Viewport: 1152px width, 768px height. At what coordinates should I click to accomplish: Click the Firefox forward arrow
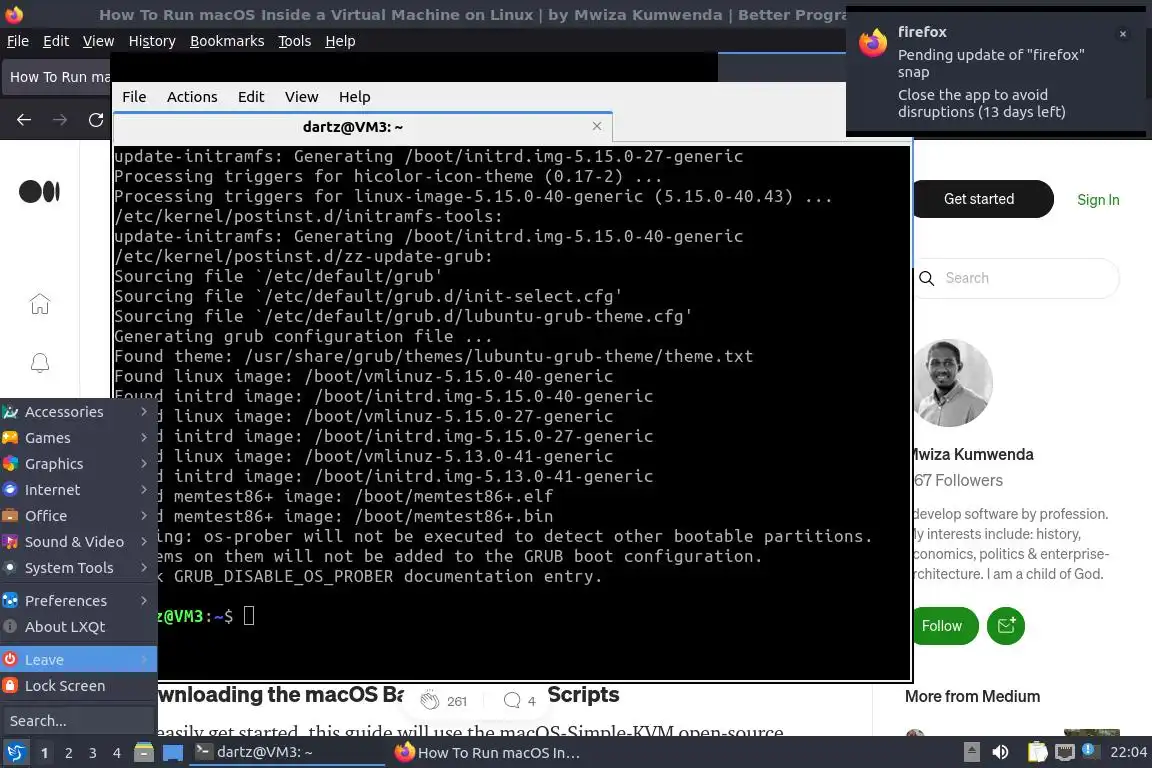click(60, 120)
